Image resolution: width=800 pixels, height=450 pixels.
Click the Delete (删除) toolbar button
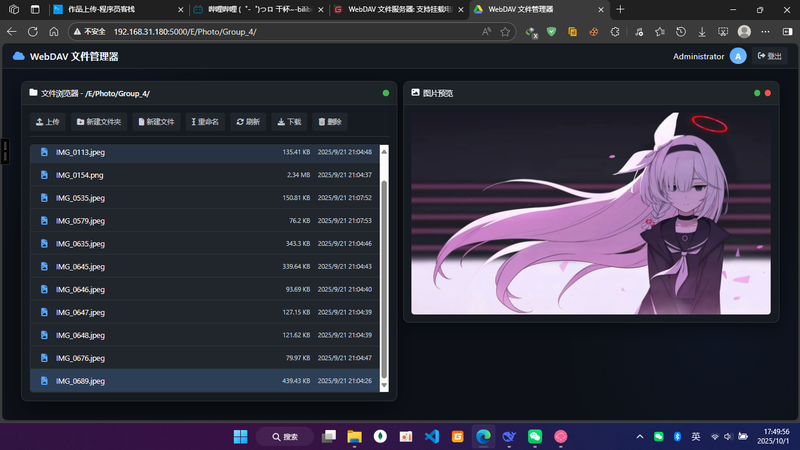tap(330, 122)
